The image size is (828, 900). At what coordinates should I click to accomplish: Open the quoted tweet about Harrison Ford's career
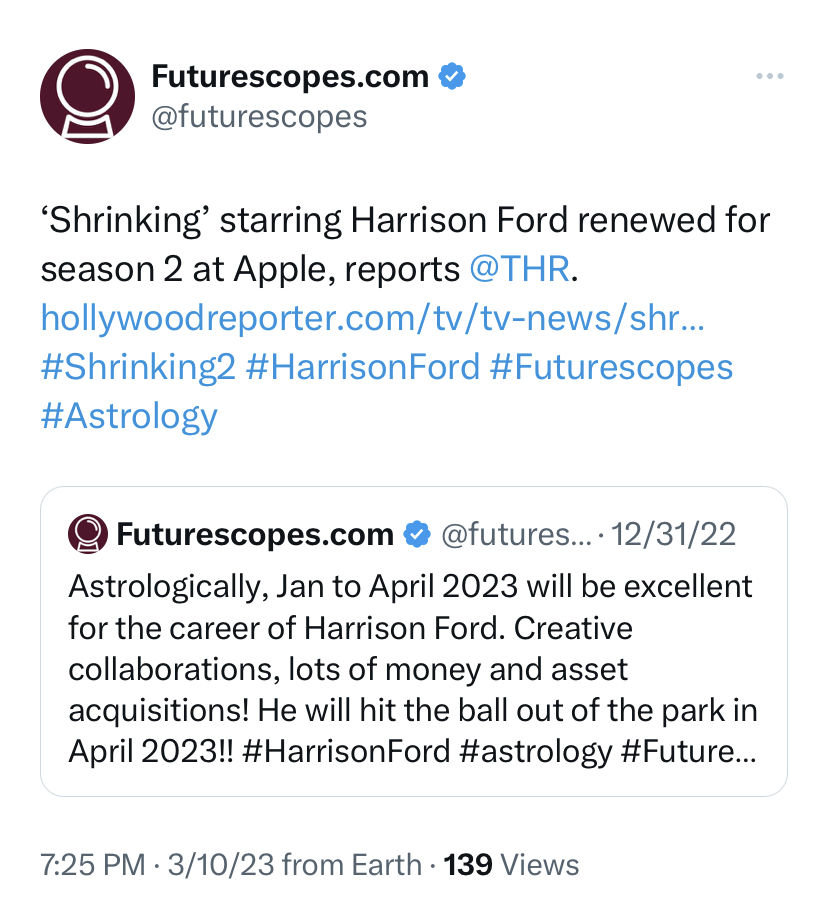click(x=414, y=641)
